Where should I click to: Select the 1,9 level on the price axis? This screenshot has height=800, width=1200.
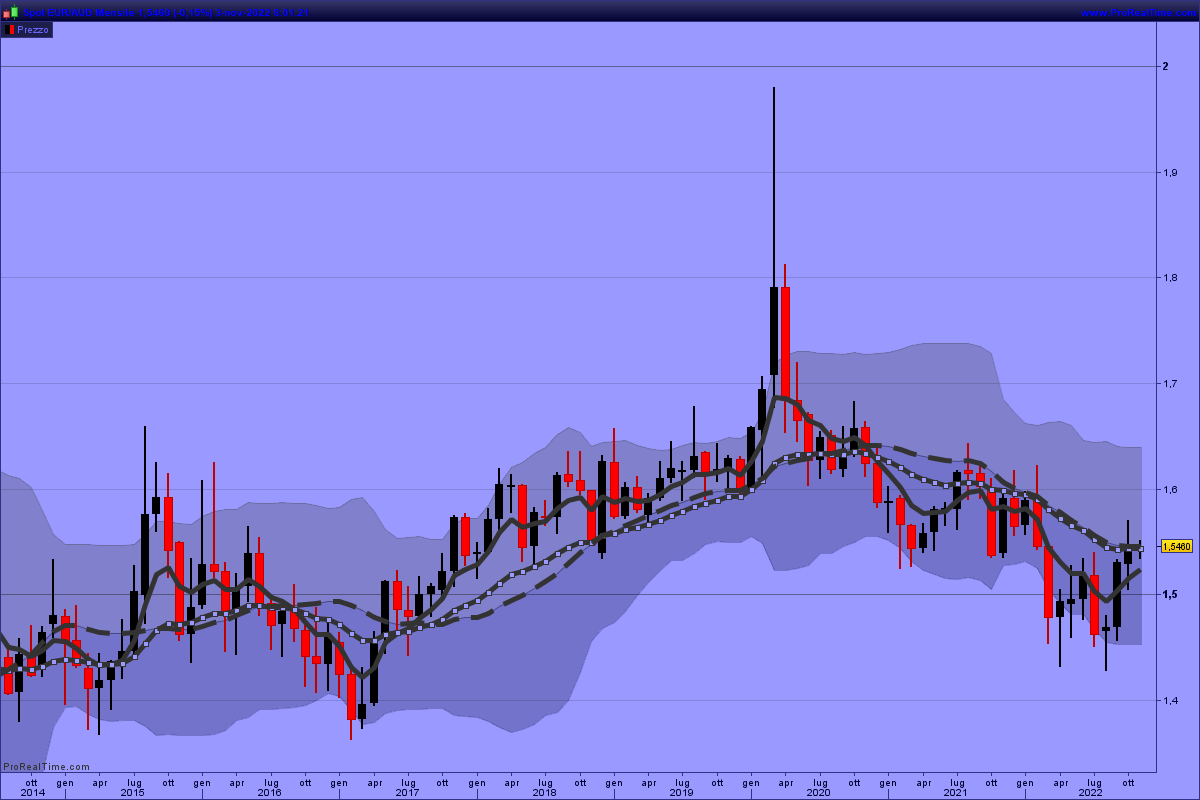(1169, 173)
